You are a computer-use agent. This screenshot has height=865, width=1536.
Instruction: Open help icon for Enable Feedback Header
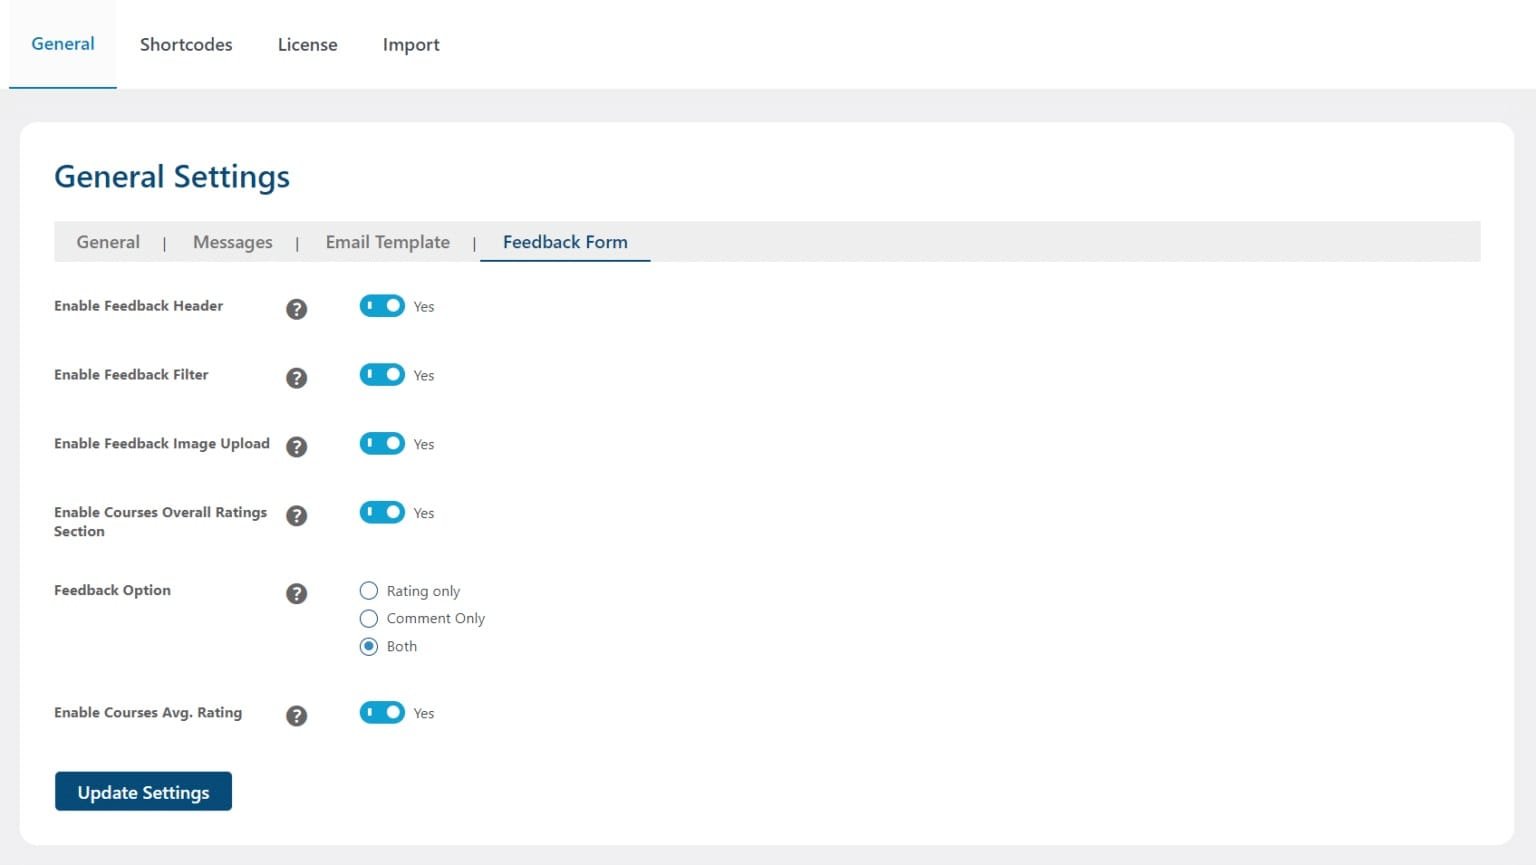pos(296,309)
